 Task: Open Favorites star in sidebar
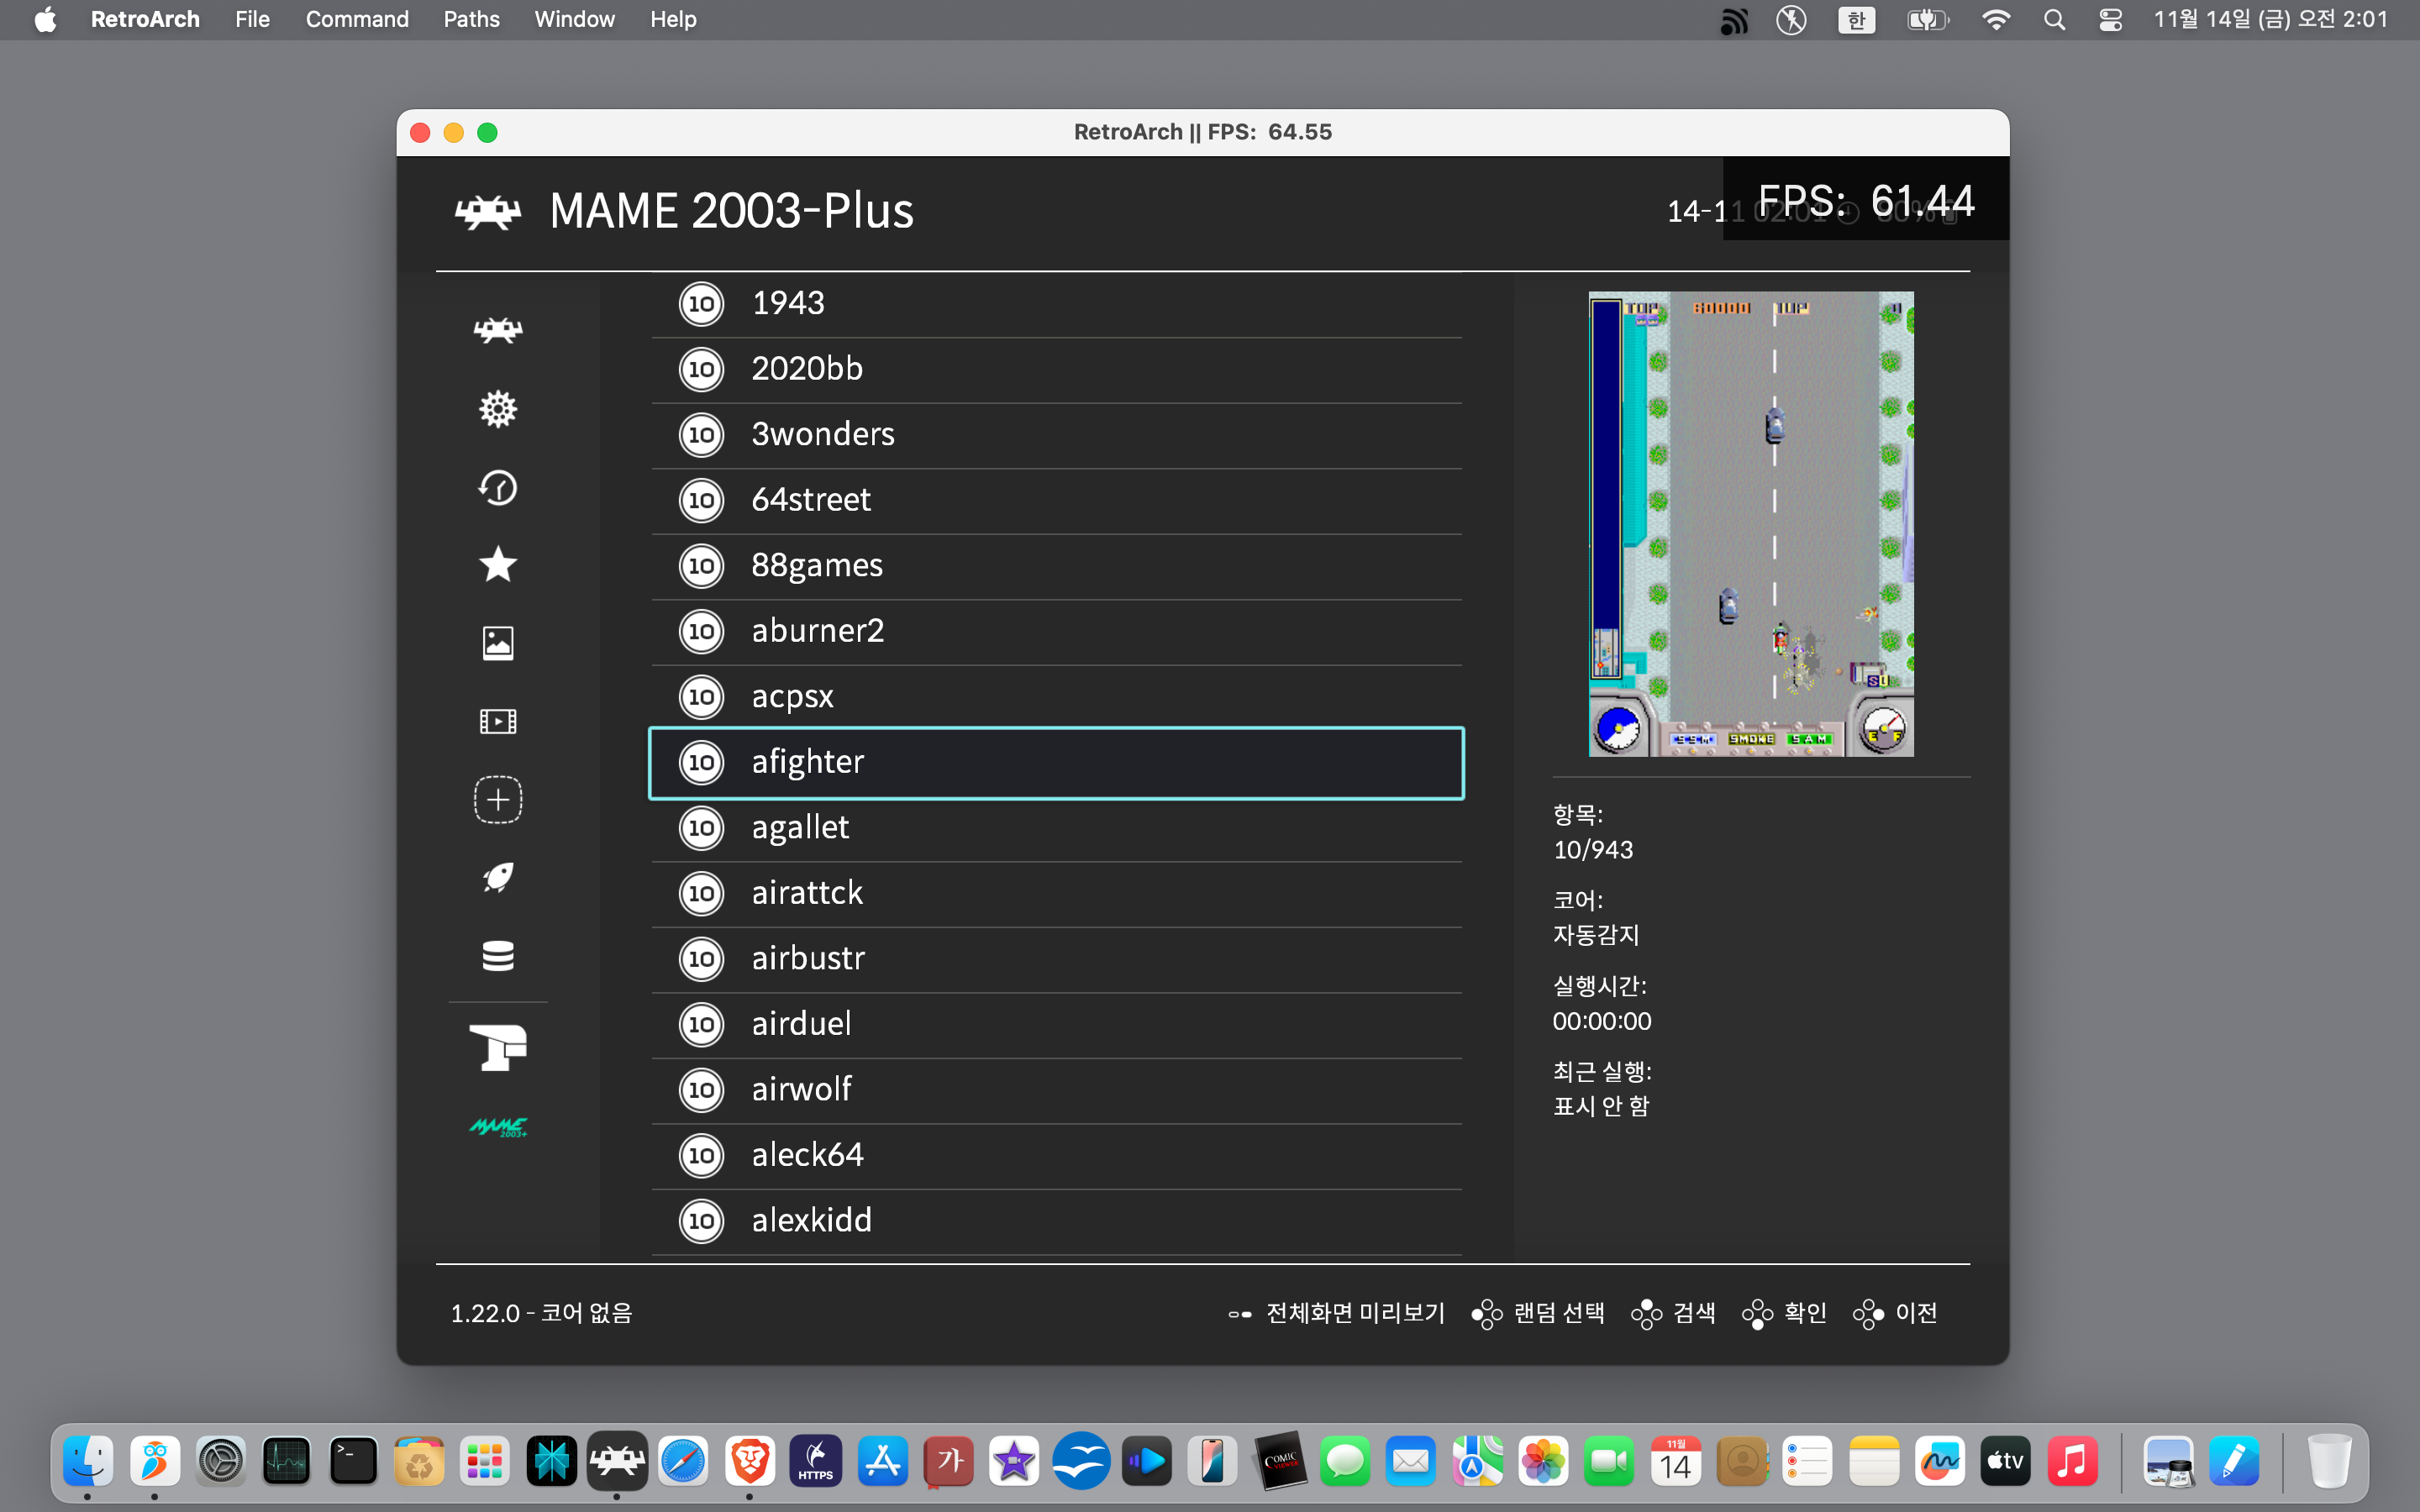pyautogui.click(x=497, y=565)
